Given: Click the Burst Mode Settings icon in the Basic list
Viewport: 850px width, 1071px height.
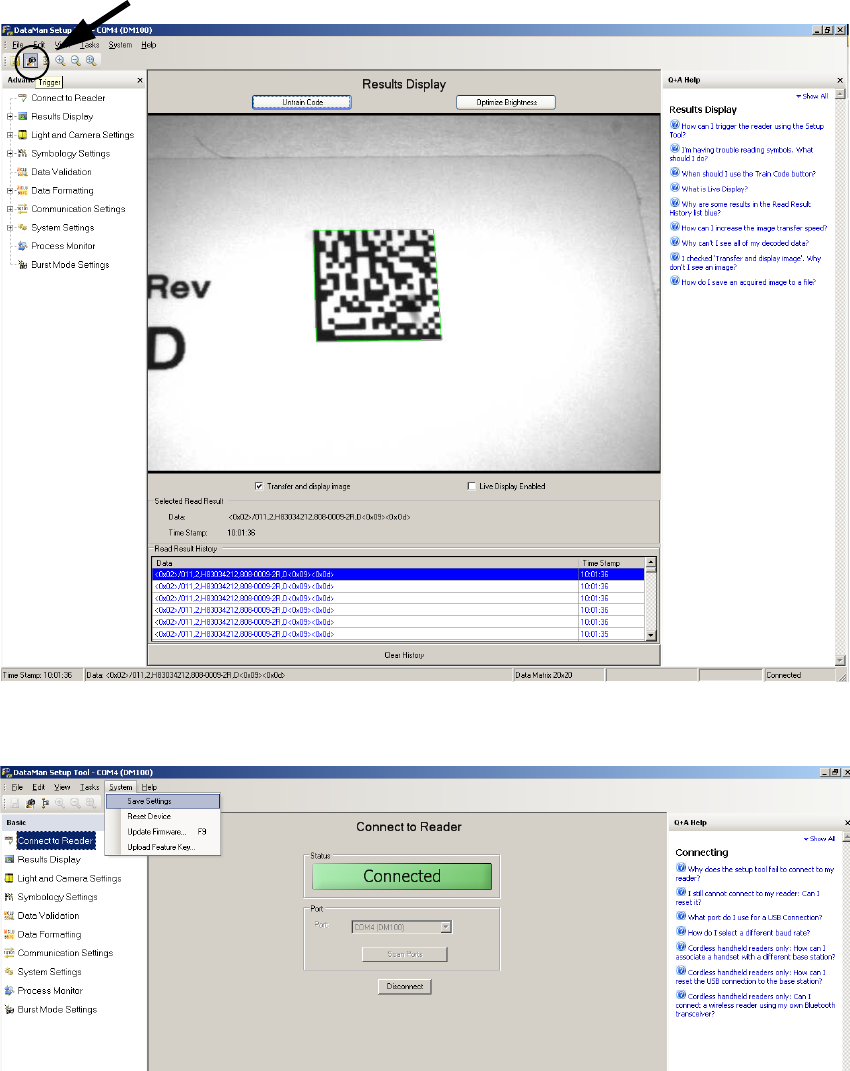Looking at the screenshot, I should click(9, 1010).
